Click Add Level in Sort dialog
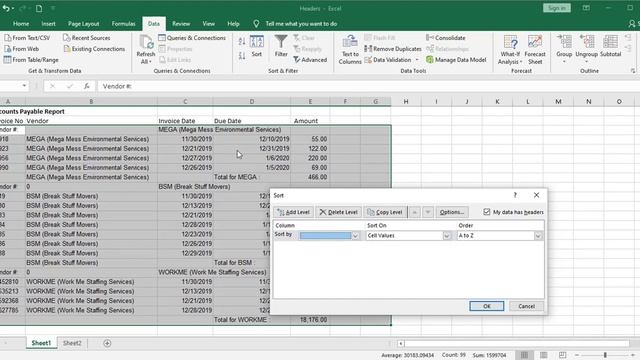640x360 pixels. click(x=293, y=212)
